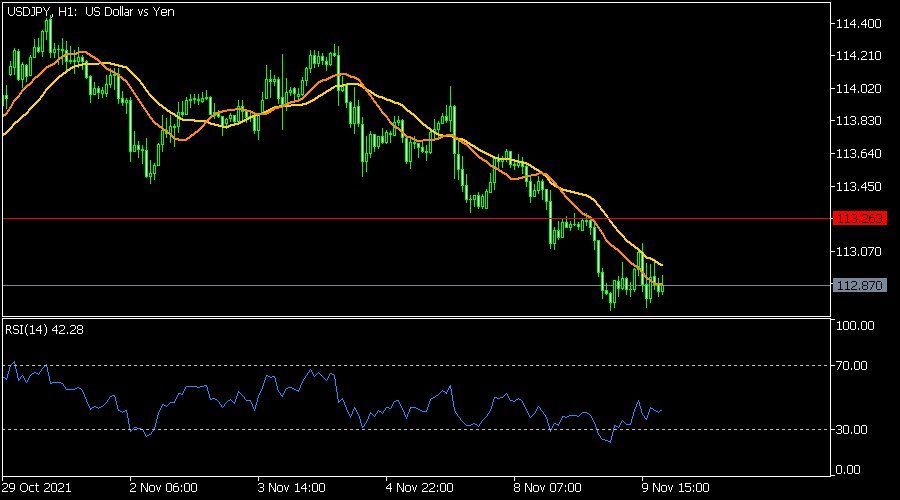
Task: Click the 113.830 price scale value
Action: point(859,121)
